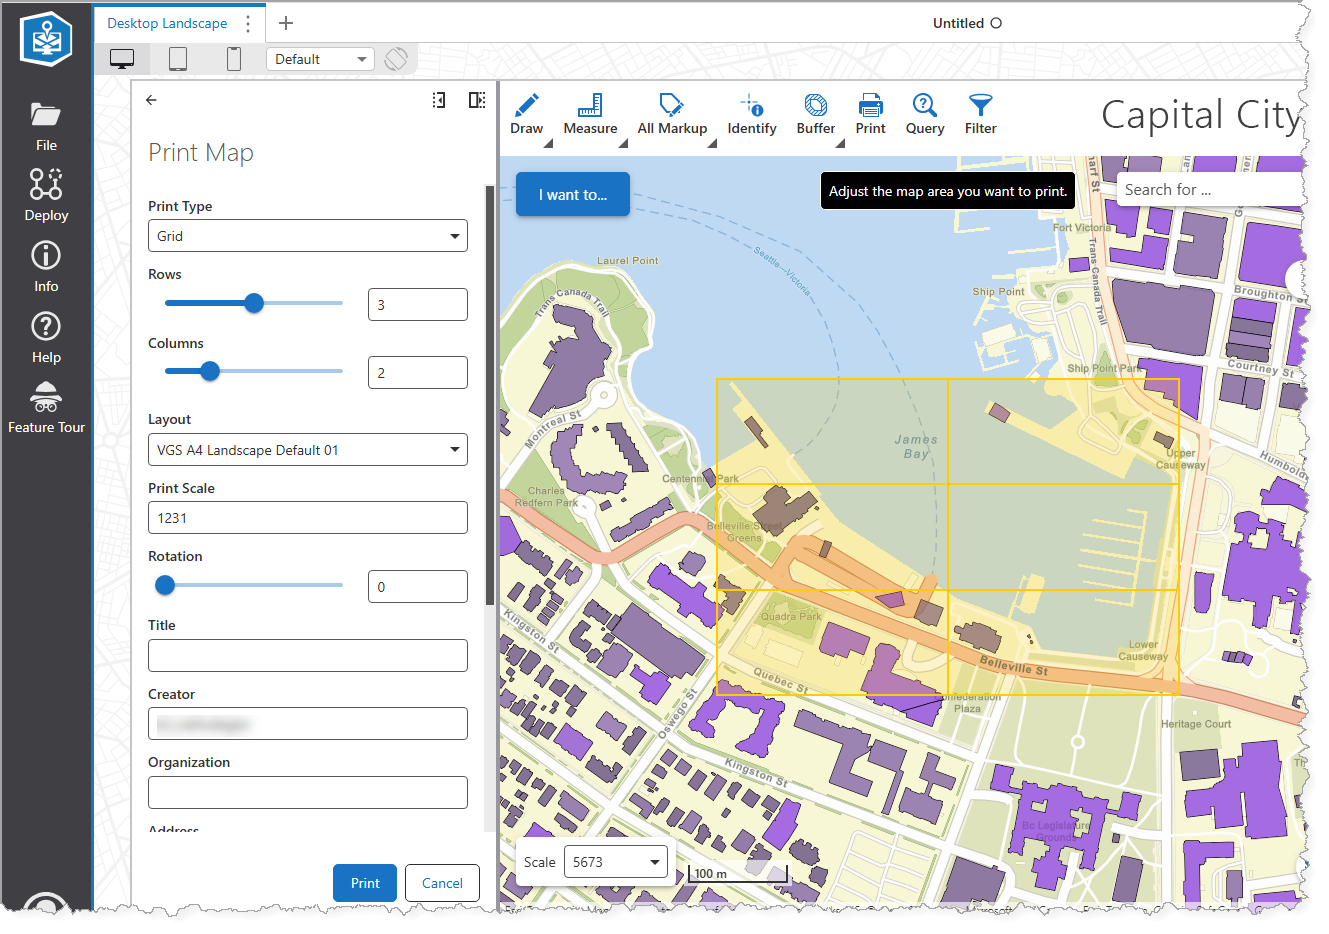Click the Print Map panel scrollbar
Viewport: 1329px width, 934px height.
[490, 395]
